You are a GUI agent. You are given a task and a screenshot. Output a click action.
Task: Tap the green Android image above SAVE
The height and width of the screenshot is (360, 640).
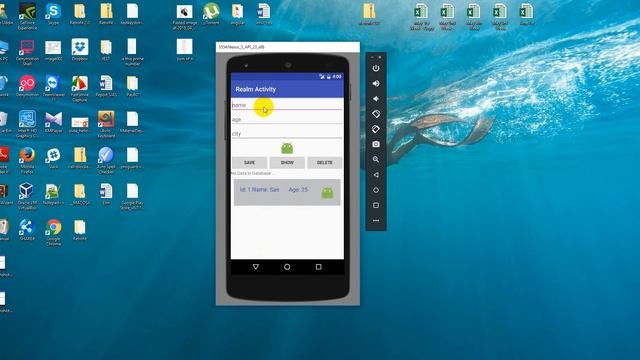[x=287, y=148]
